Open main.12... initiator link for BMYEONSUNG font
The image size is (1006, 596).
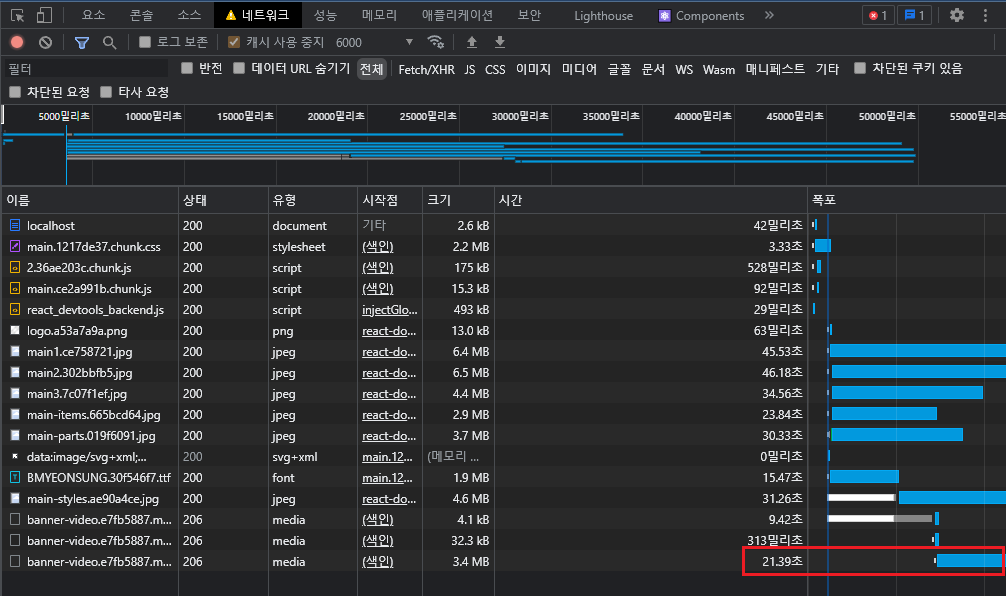[387, 478]
